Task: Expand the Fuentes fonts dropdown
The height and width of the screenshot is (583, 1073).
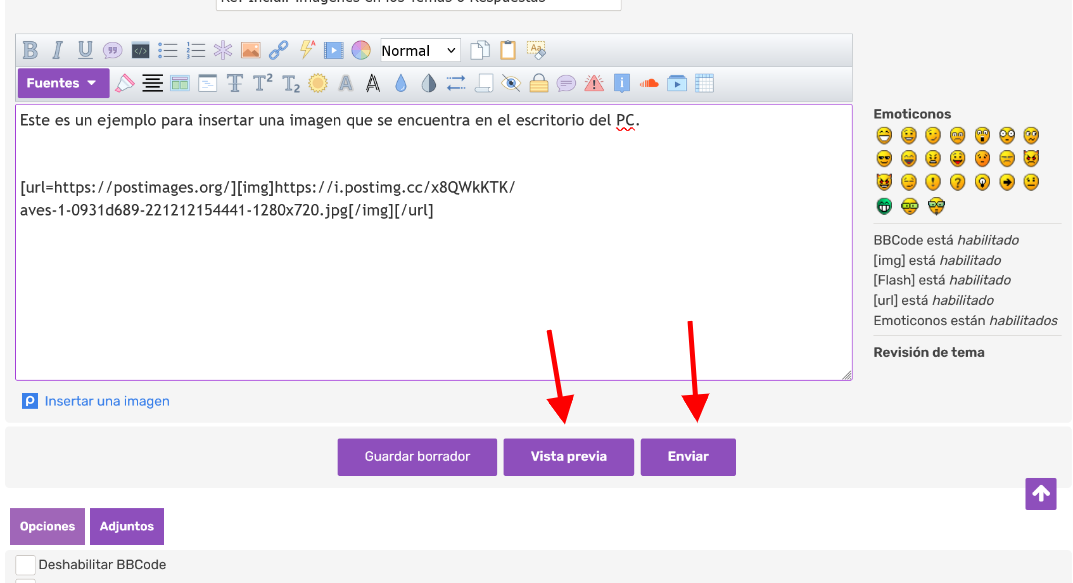Action: pyautogui.click(x=63, y=83)
